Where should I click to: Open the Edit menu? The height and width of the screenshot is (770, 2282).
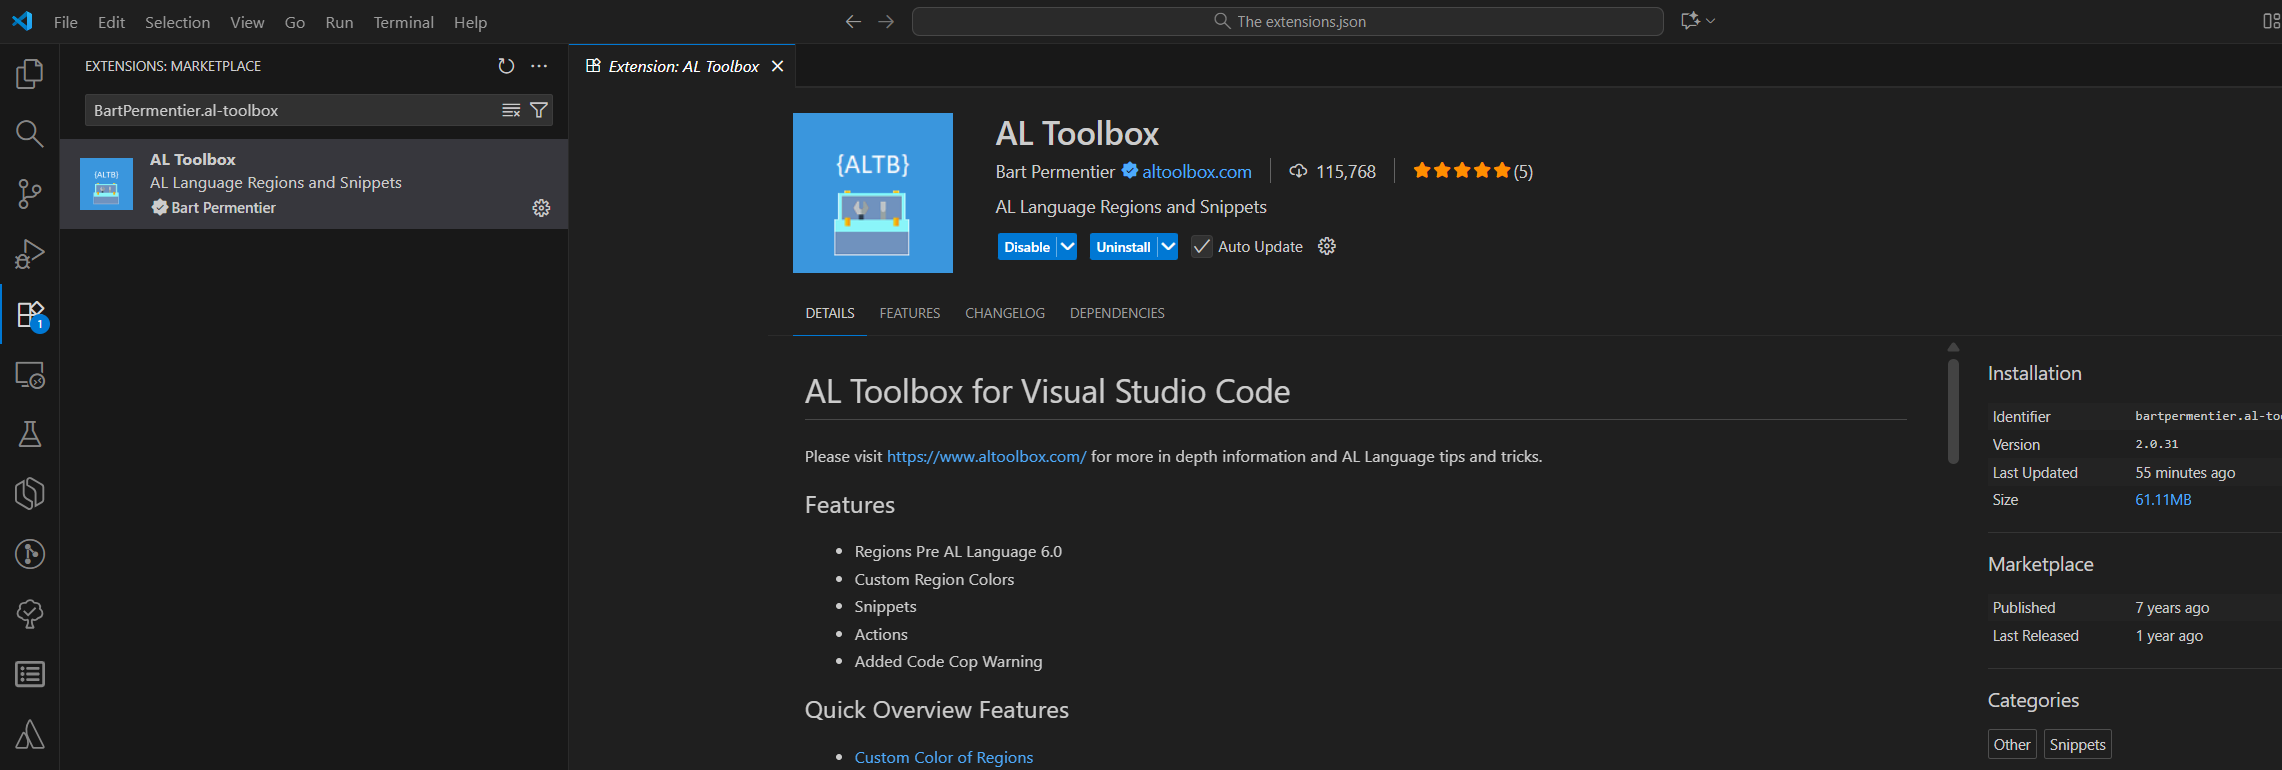pos(111,22)
